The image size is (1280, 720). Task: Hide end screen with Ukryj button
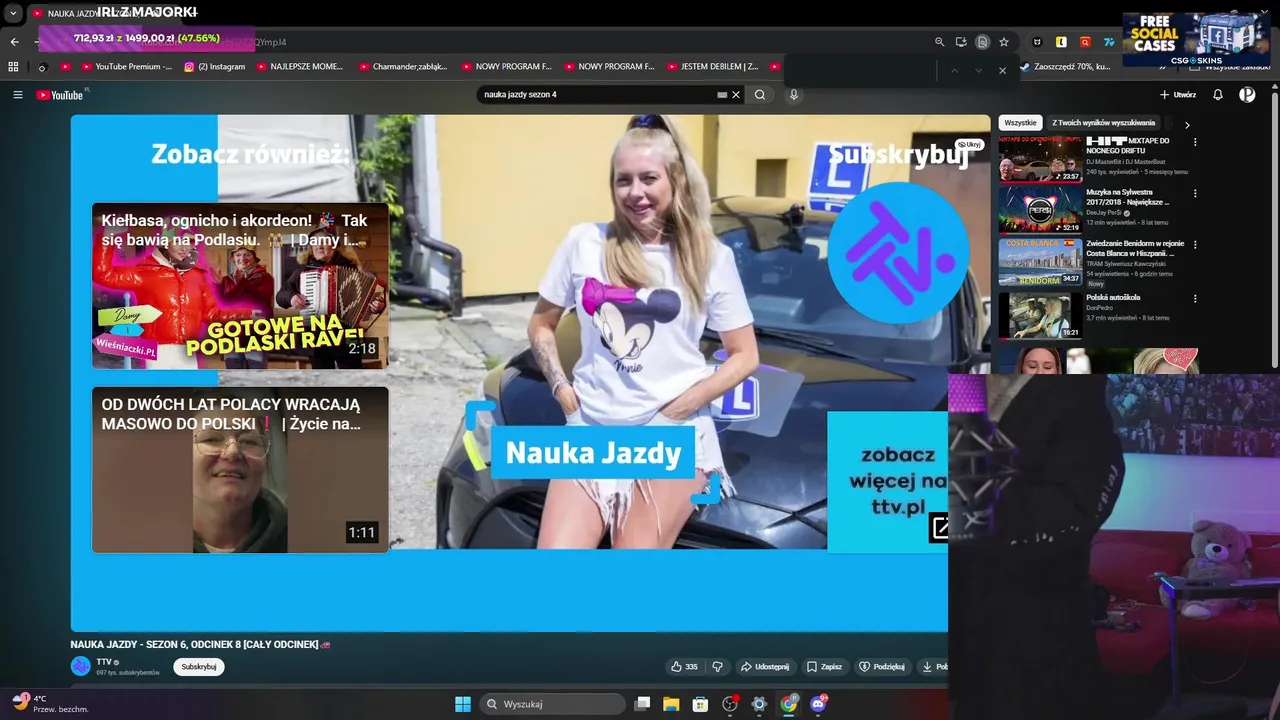click(969, 144)
